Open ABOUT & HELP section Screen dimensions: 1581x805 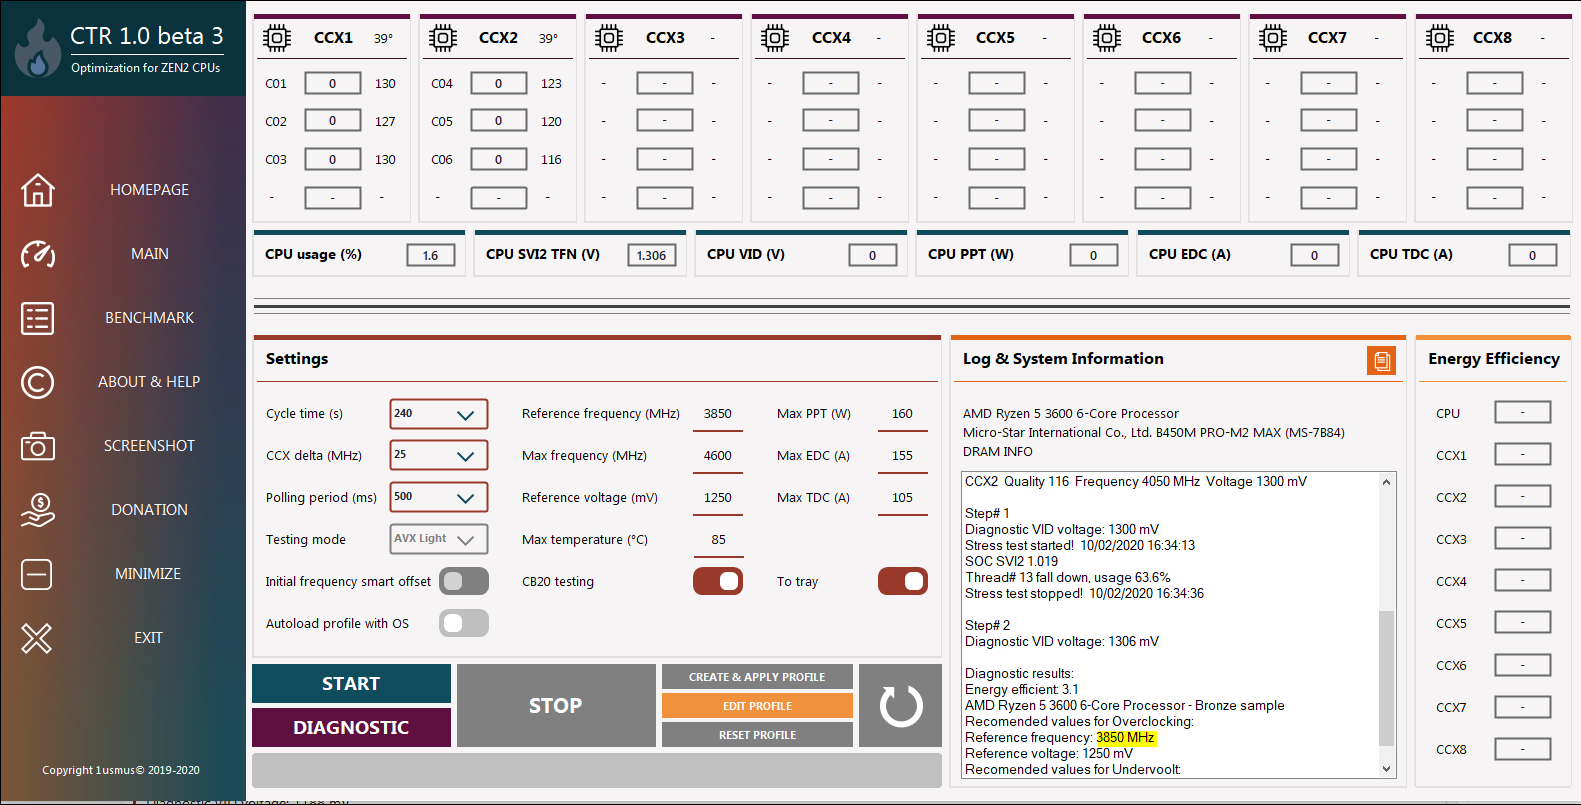pyautogui.click(x=149, y=382)
